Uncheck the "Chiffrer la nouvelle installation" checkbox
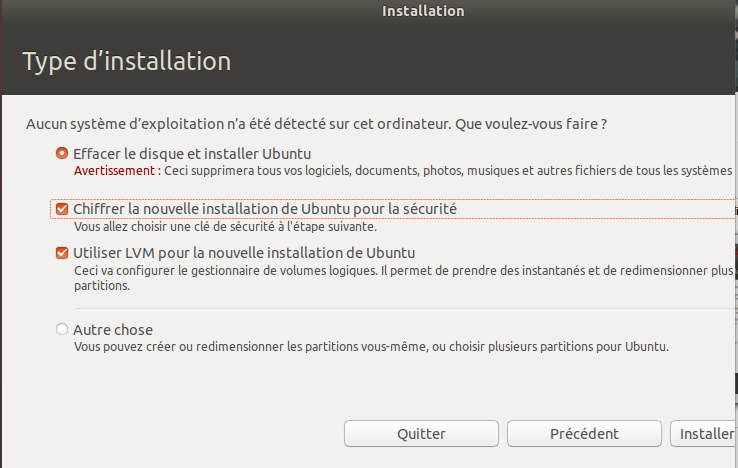Screen dimensions: 738x468 (x=62, y=209)
